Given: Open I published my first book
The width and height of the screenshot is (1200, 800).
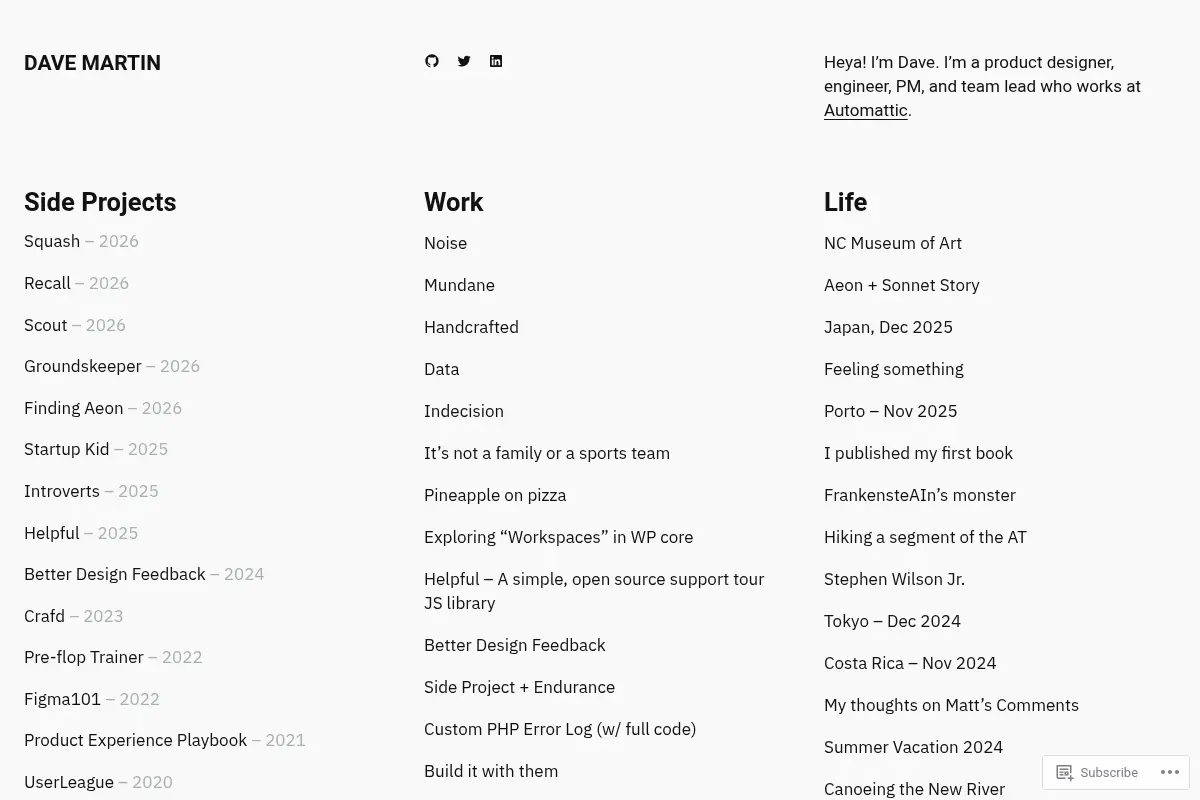Looking at the screenshot, I should 918,453.
